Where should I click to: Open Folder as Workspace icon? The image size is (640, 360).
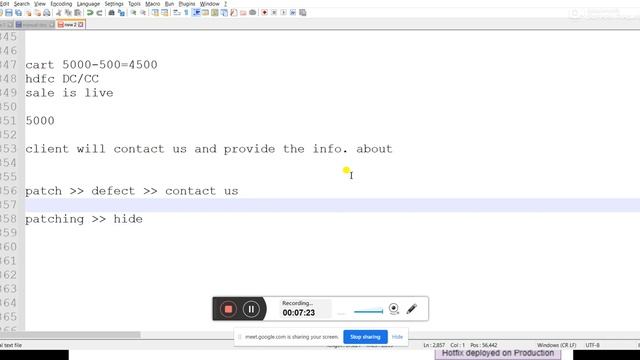pos(243,13)
